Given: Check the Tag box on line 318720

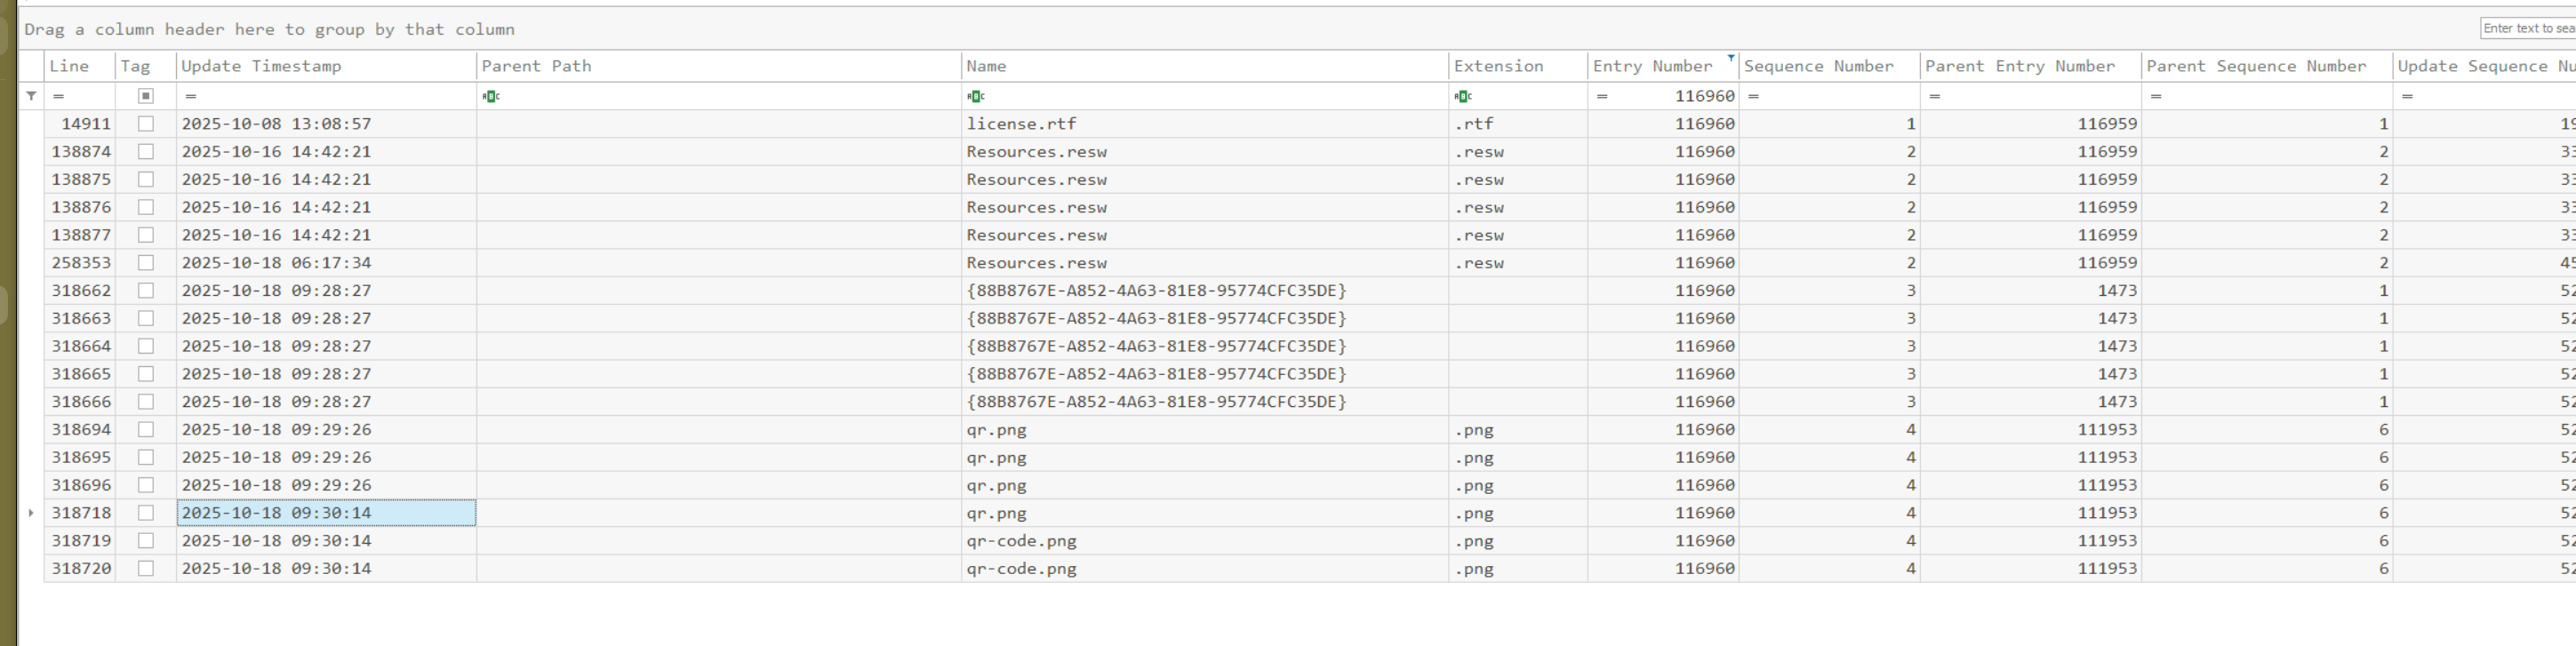Looking at the screenshot, I should [146, 568].
